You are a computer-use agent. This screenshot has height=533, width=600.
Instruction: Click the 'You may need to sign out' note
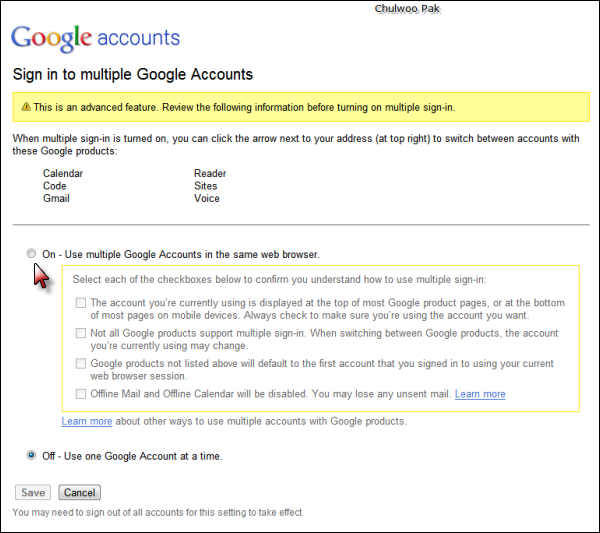tap(158, 512)
